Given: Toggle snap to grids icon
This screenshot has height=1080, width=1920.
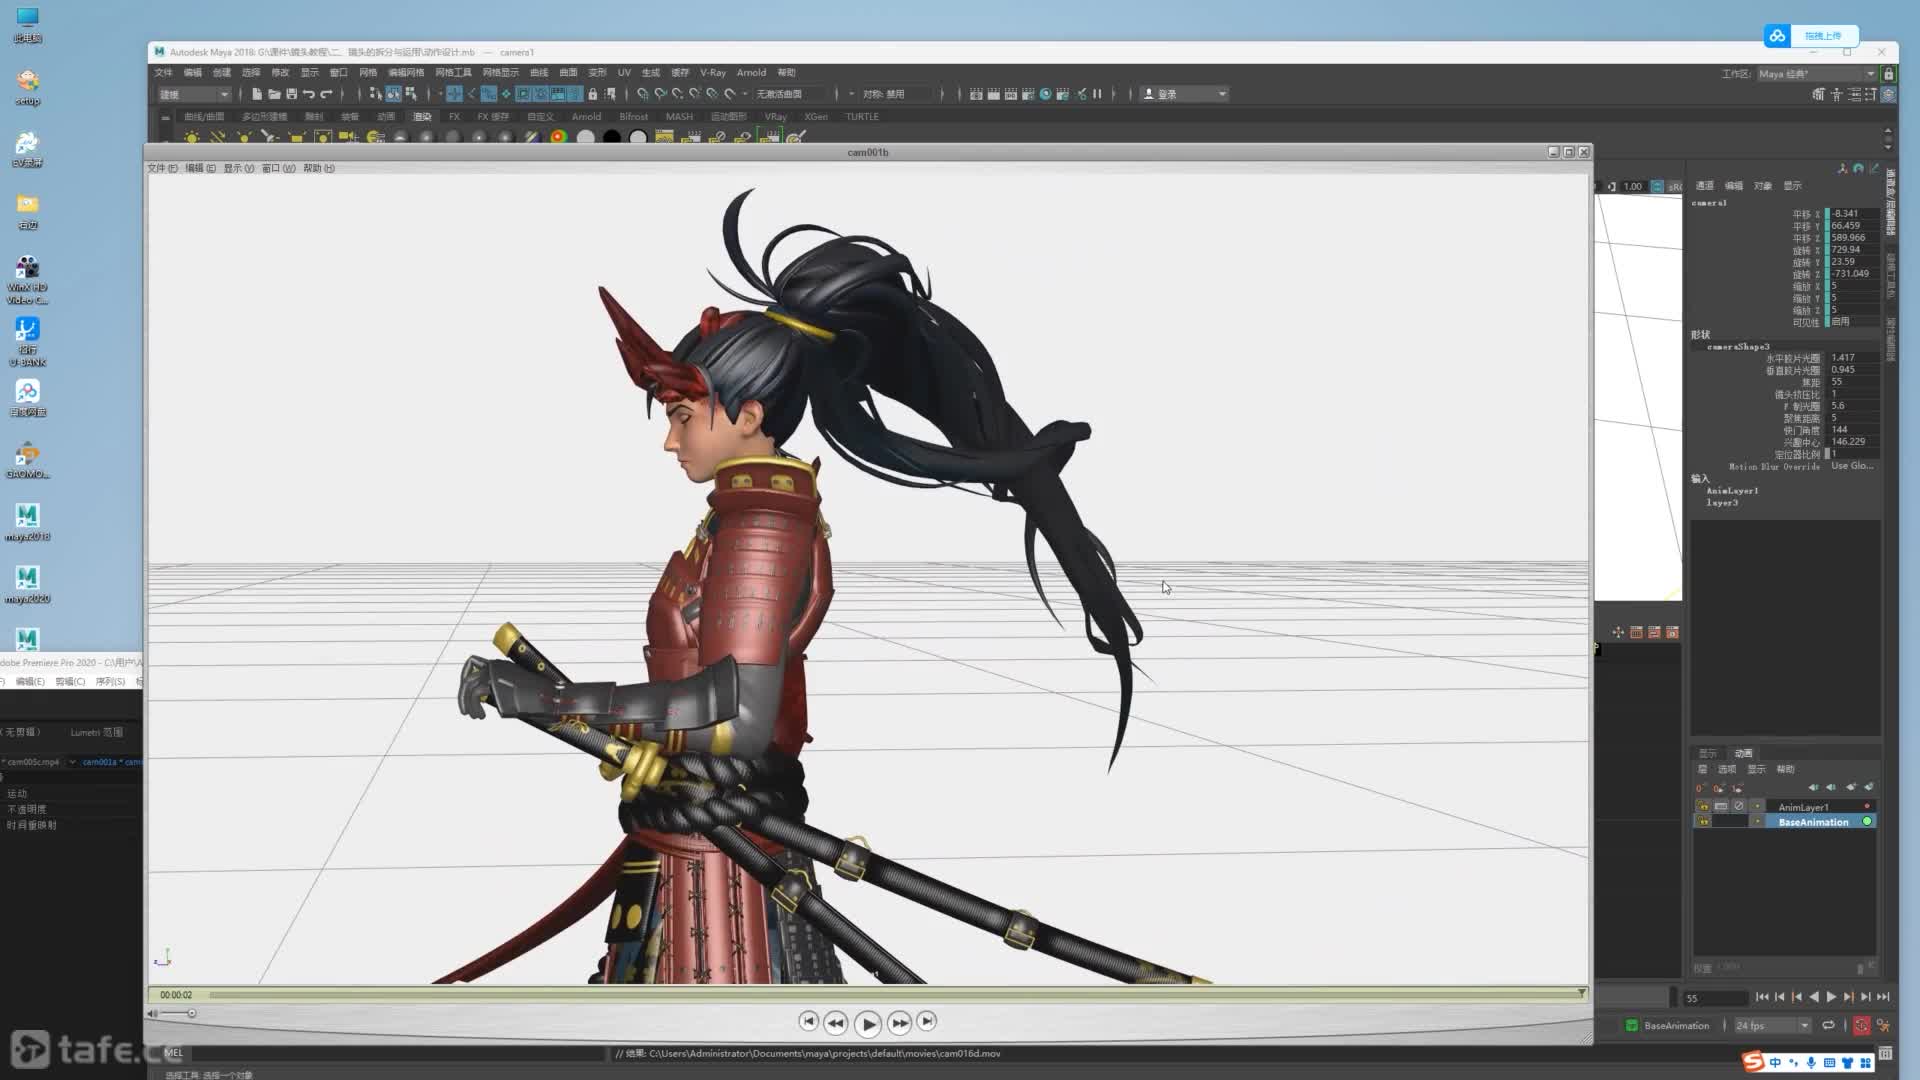Looking at the screenshot, I should 643,94.
